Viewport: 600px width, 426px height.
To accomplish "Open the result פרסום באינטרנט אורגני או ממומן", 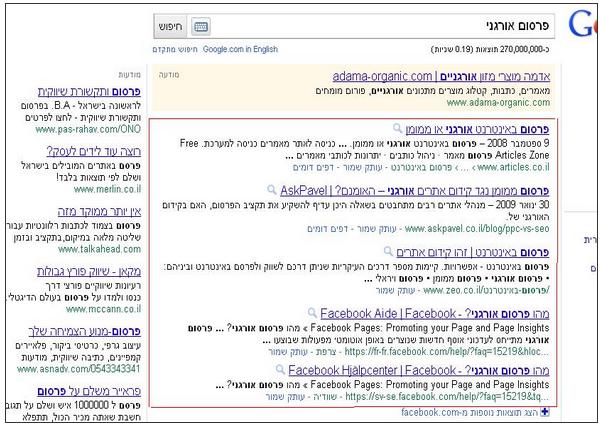I will point(477,129).
